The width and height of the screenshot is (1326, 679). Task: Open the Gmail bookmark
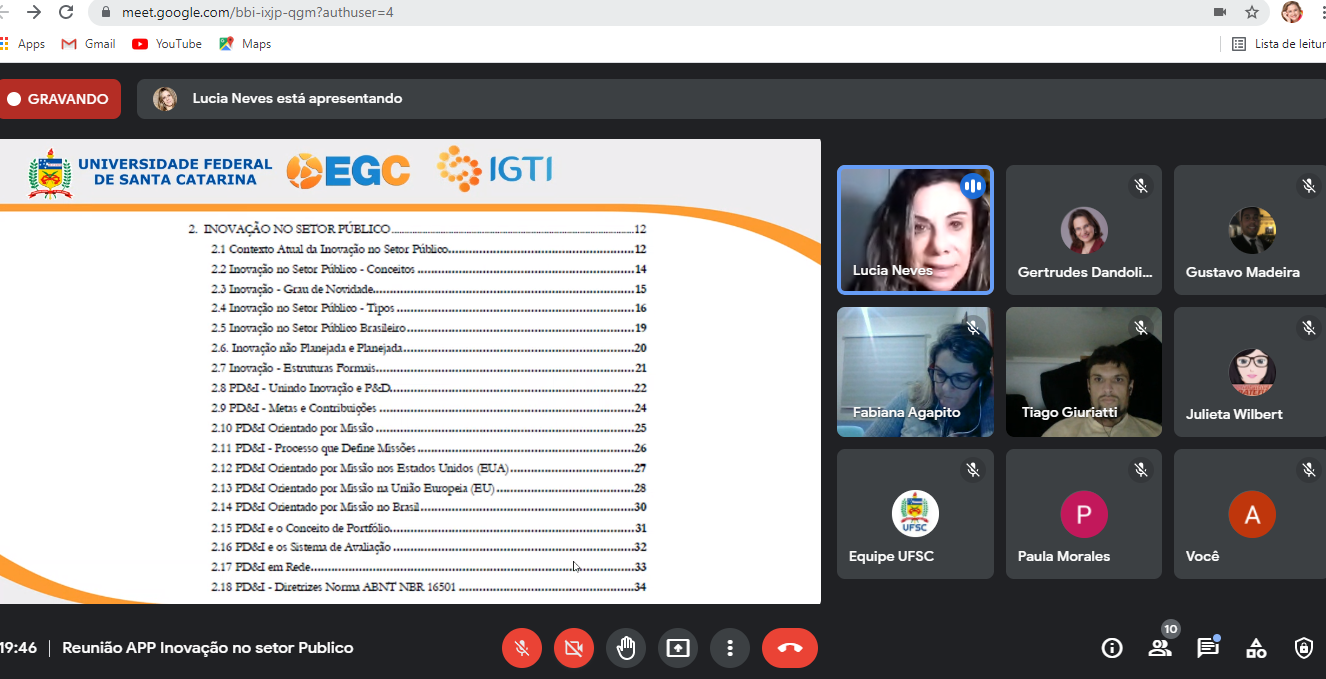click(88, 44)
